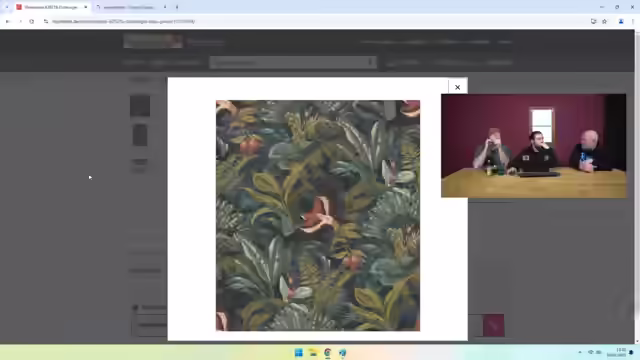Click the enlarged jungle wallpaper image
This screenshot has height=360, width=640.
tap(318, 216)
